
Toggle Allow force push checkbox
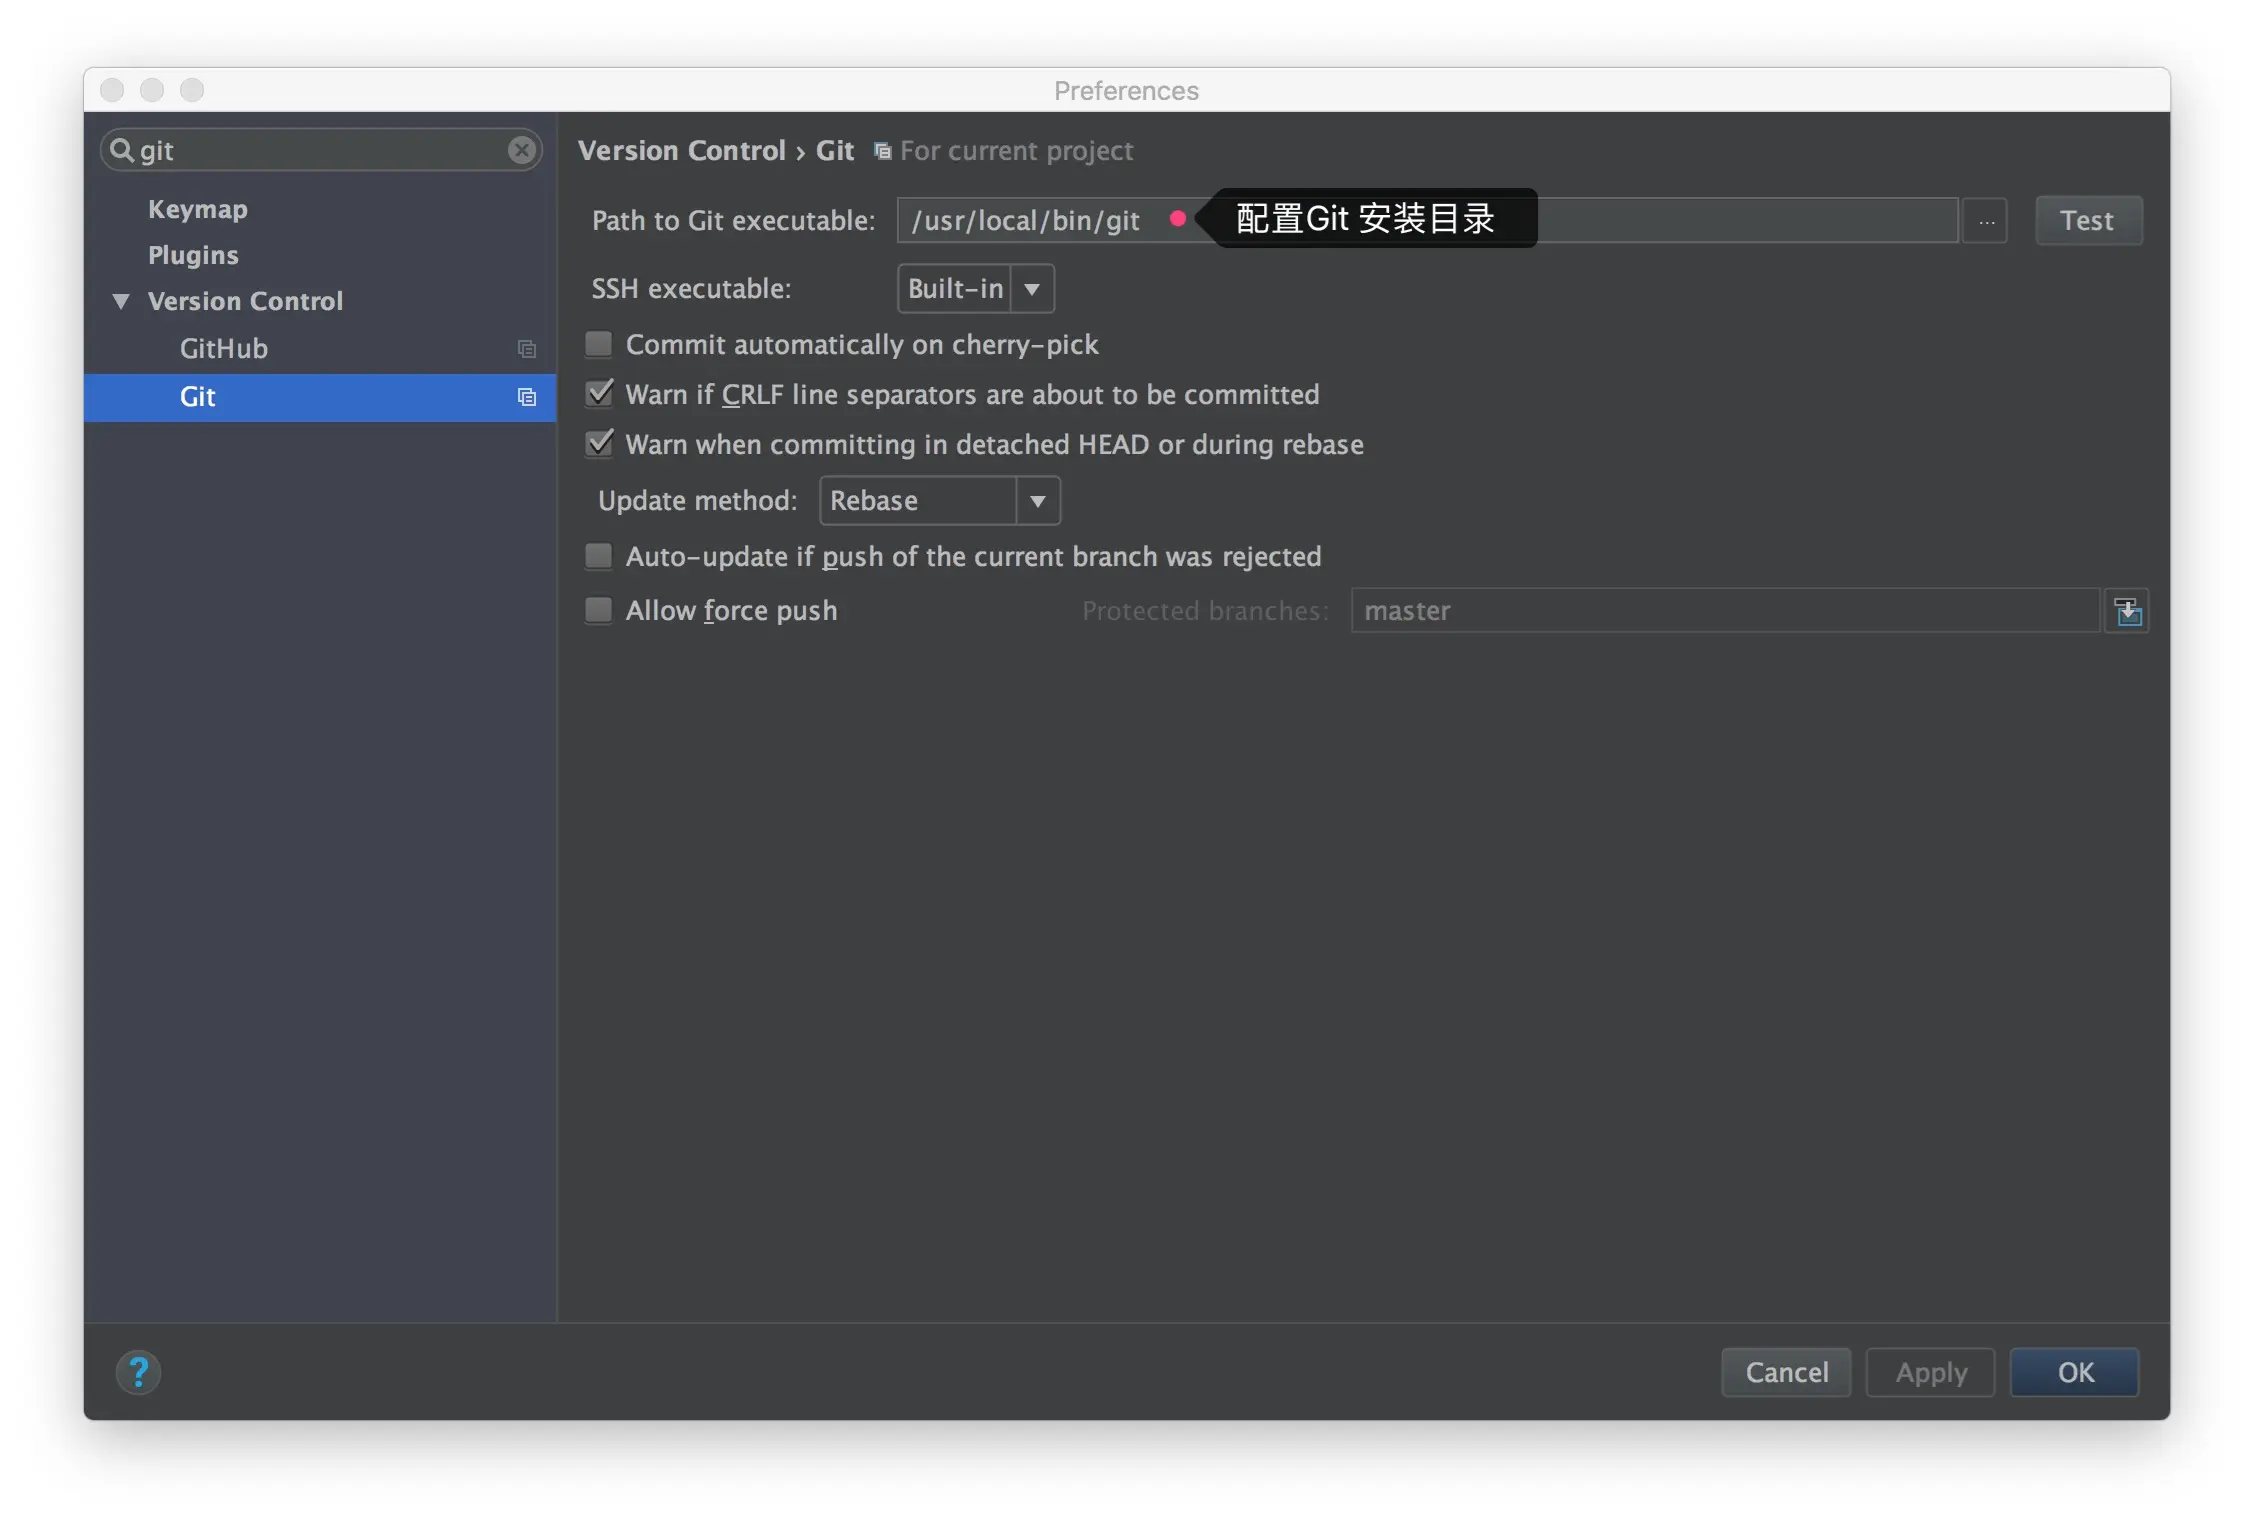(599, 610)
